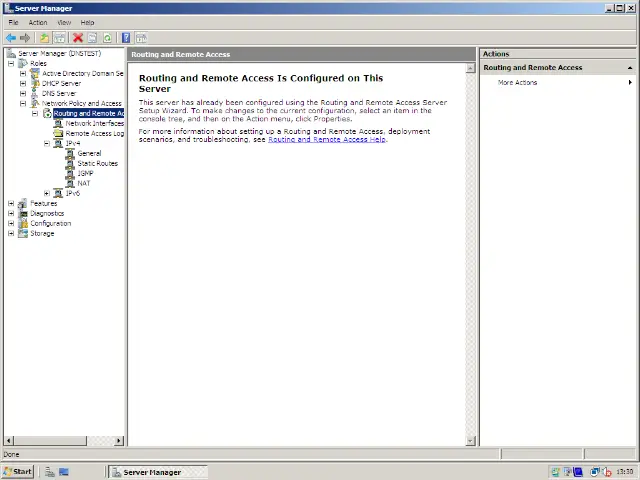Collapse the Roles tree node
640x480 pixels.
click(11, 63)
